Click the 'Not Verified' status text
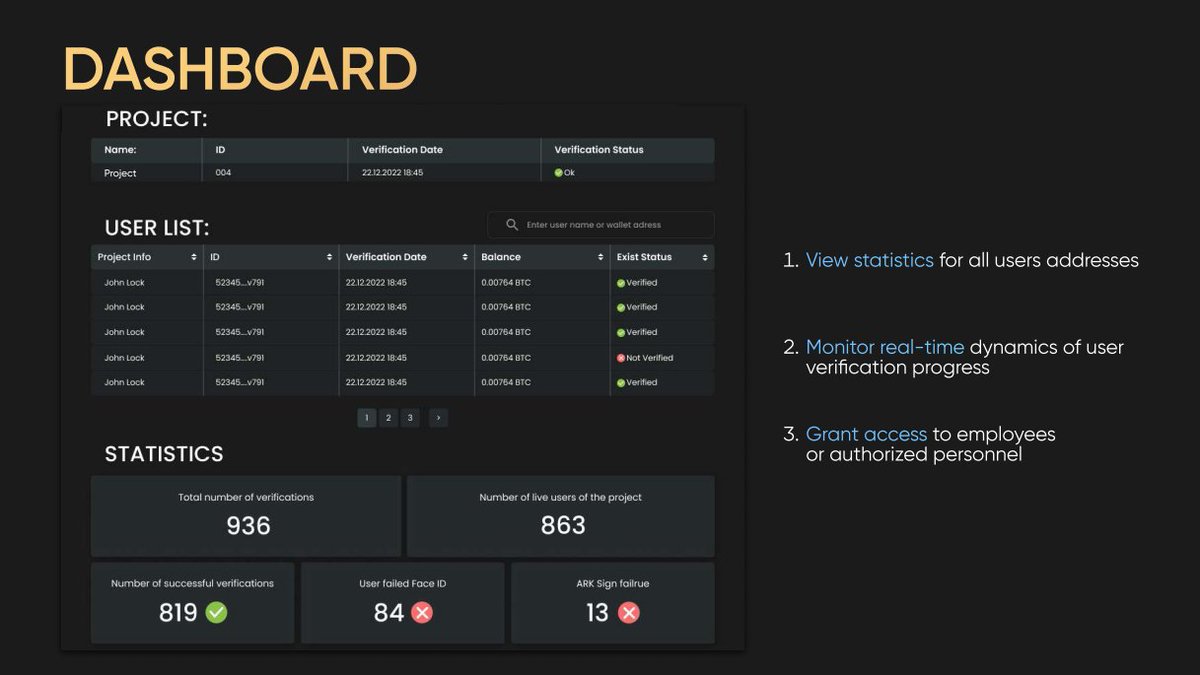Viewport: 1200px width, 675px height. [x=650, y=358]
